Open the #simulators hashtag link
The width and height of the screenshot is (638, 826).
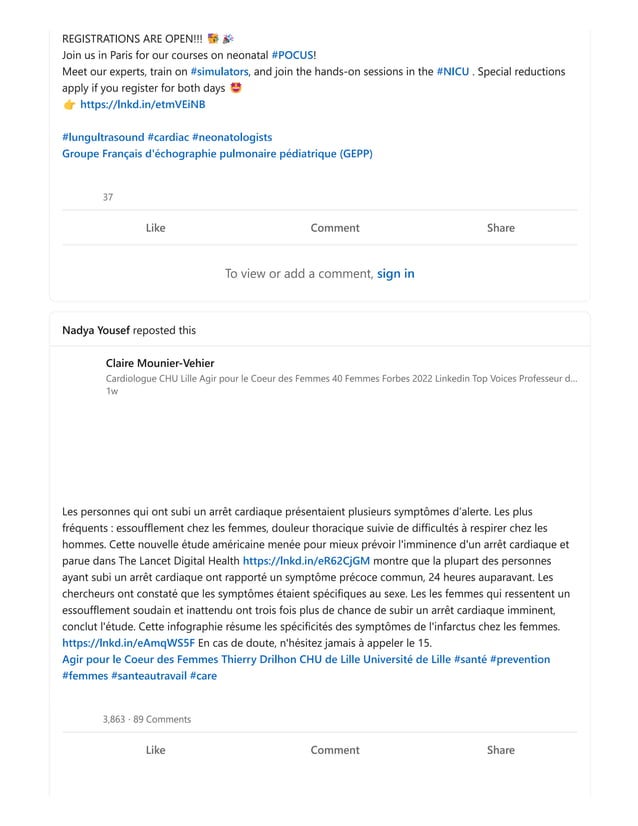click(218, 72)
